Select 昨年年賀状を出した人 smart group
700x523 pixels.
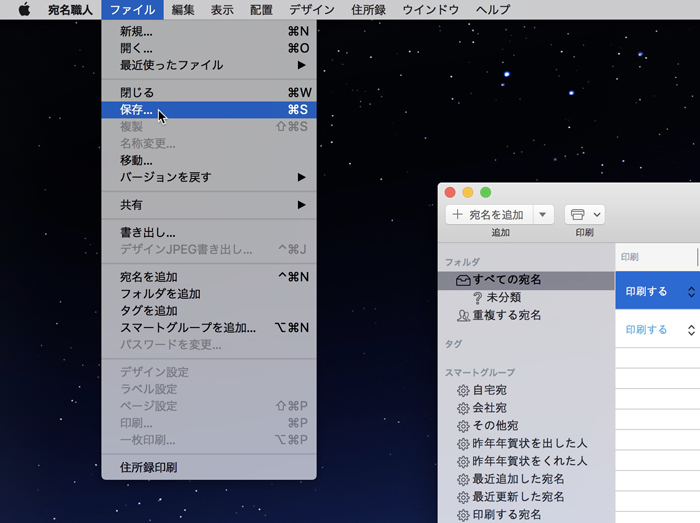529,443
